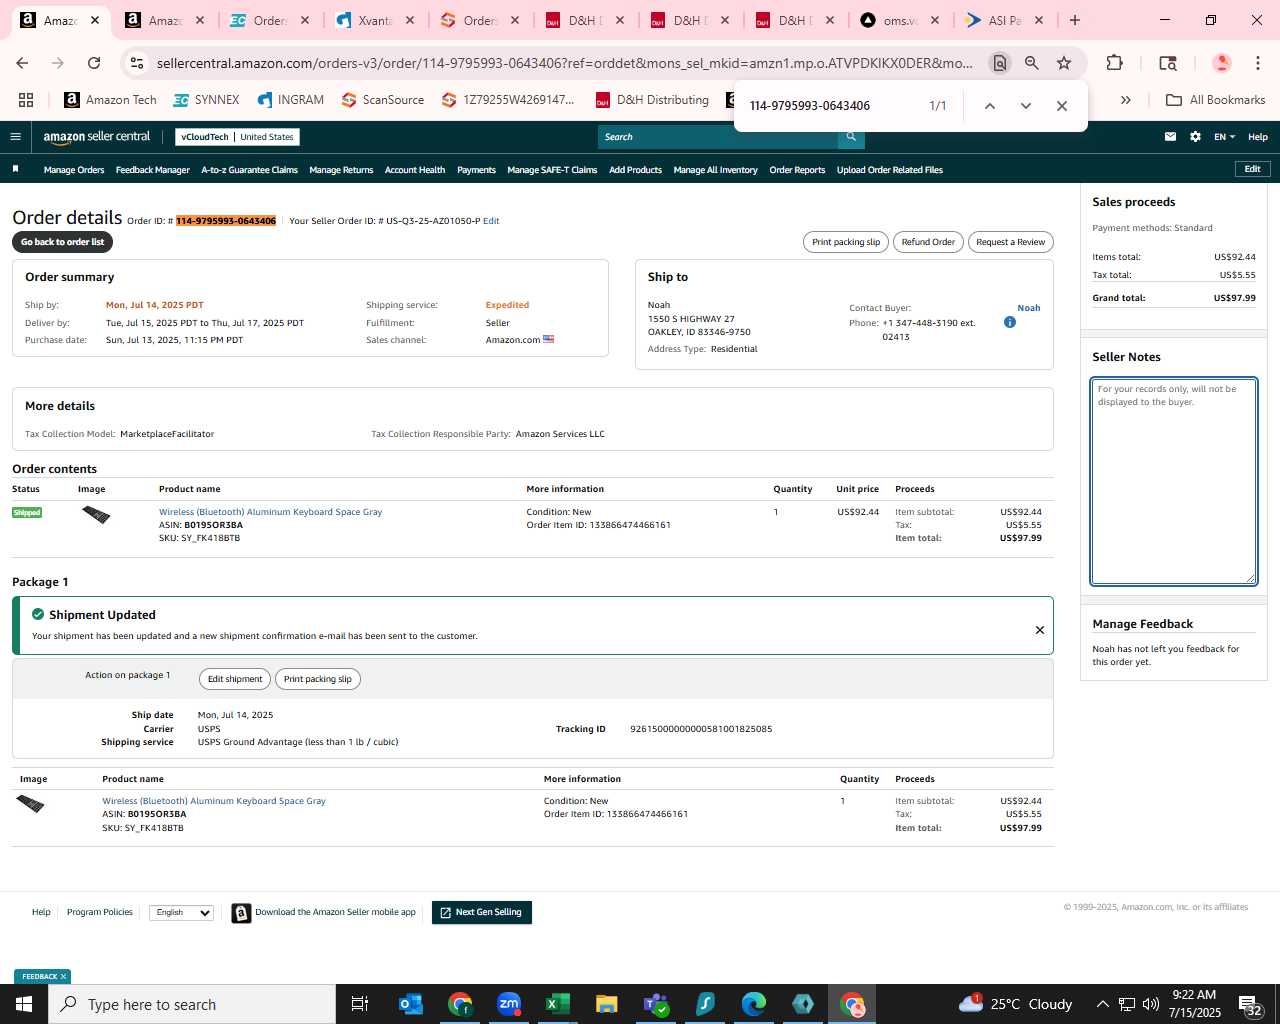Open the browser extensions puzzle icon
Screen dimensions: 1280x1024
click(1114, 63)
